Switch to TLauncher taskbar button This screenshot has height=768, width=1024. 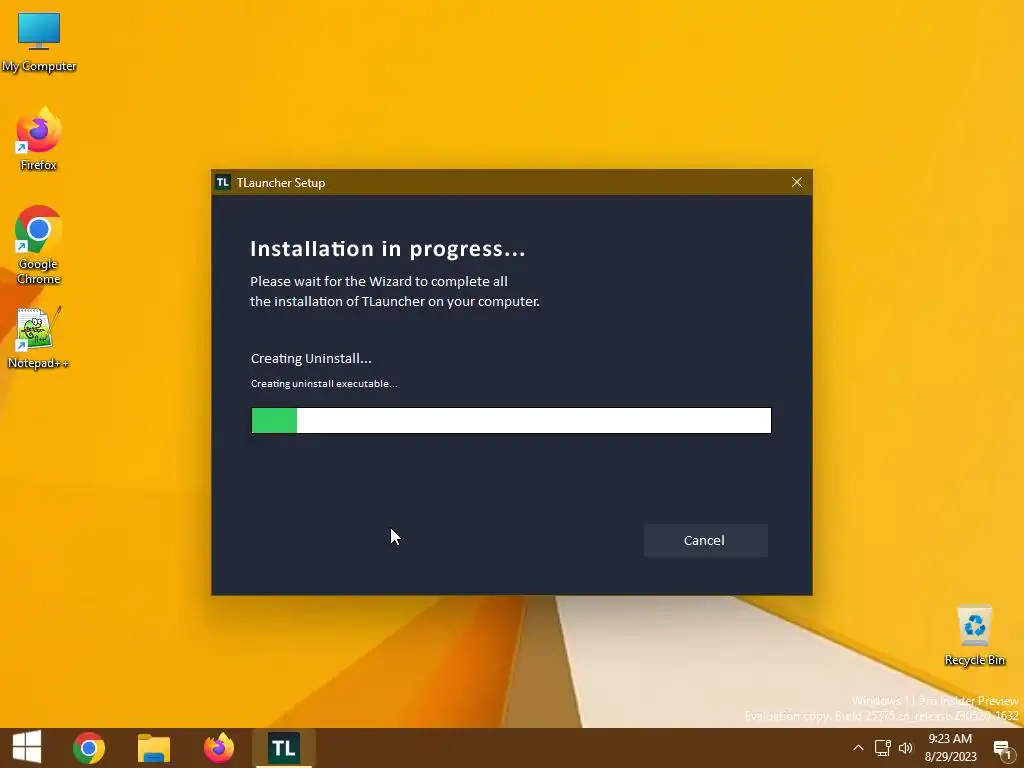283,748
